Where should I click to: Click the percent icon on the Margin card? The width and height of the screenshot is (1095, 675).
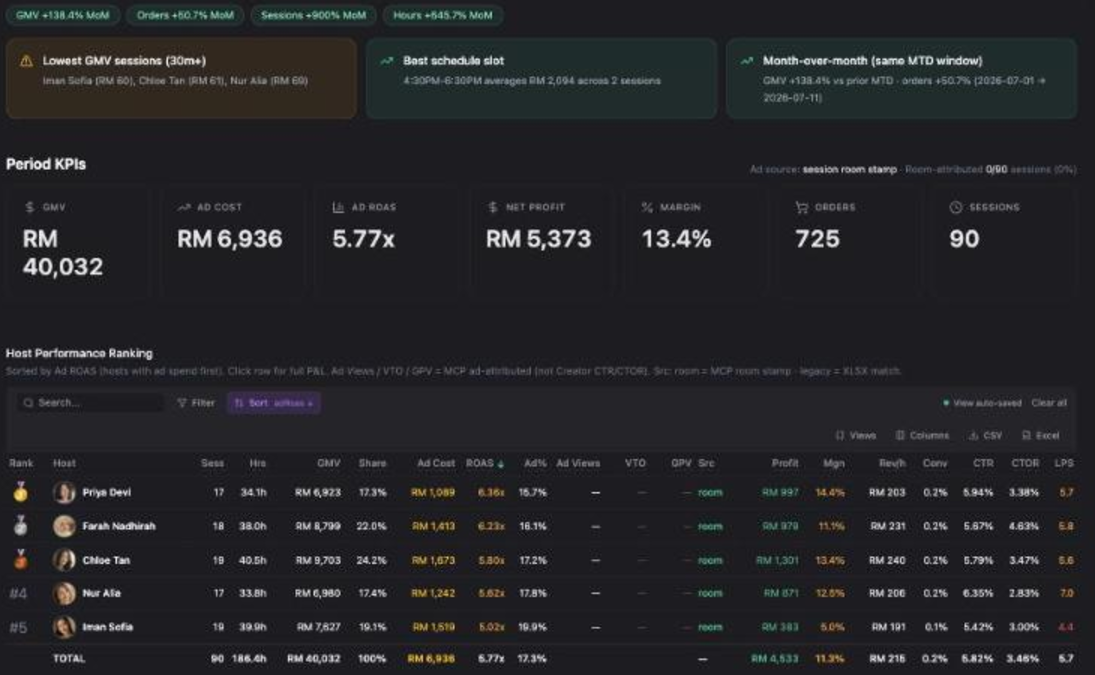(647, 207)
